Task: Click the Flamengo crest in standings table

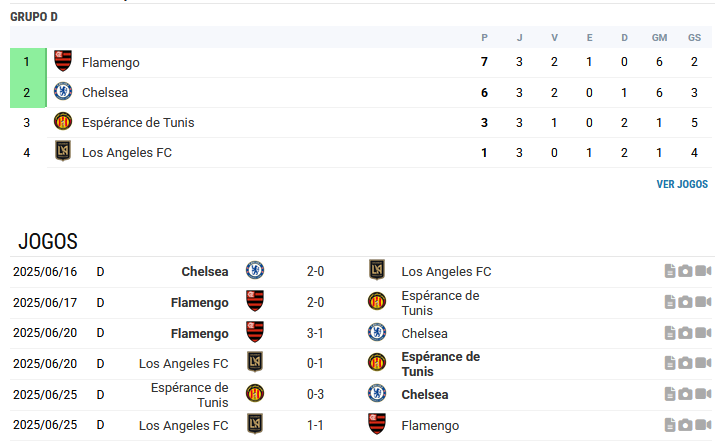Action: [63, 61]
